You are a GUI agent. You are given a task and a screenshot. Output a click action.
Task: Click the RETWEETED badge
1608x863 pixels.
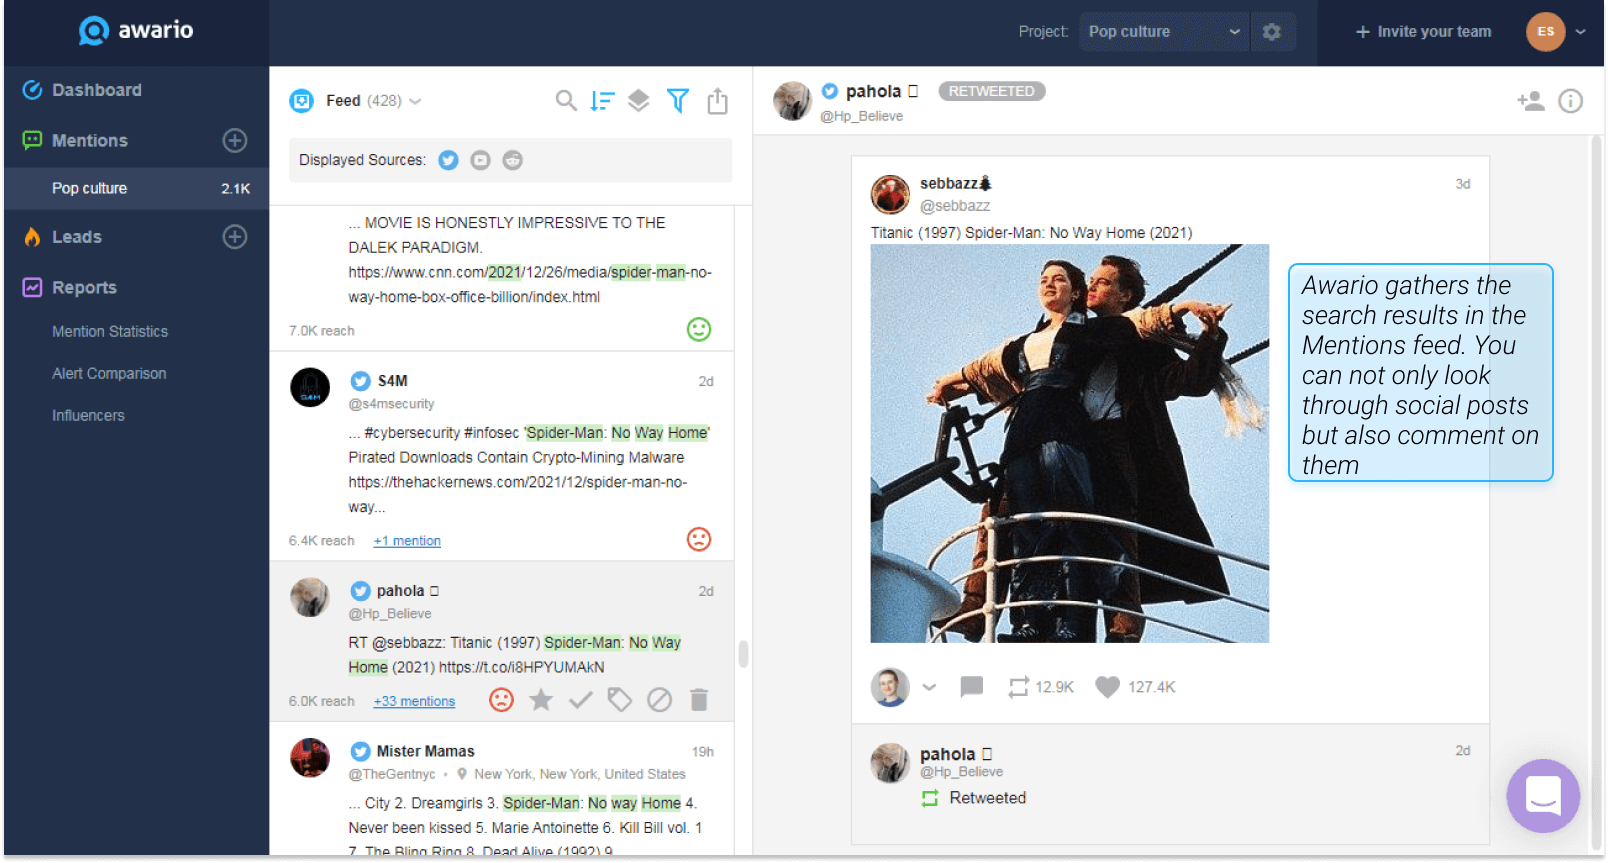pyautogui.click(x=992, y=91)
